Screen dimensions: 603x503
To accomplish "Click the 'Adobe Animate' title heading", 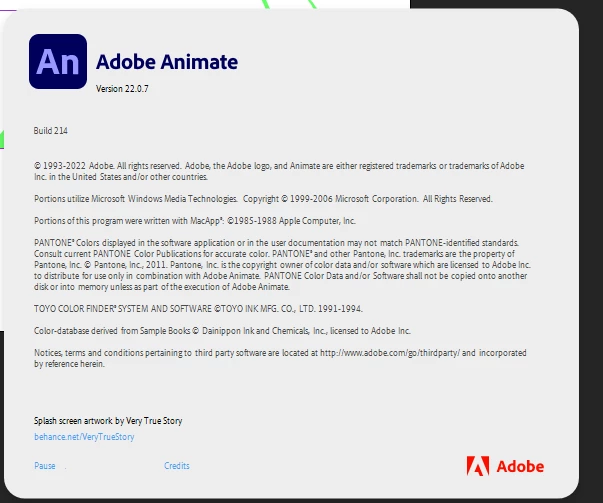I will point(167,62).
